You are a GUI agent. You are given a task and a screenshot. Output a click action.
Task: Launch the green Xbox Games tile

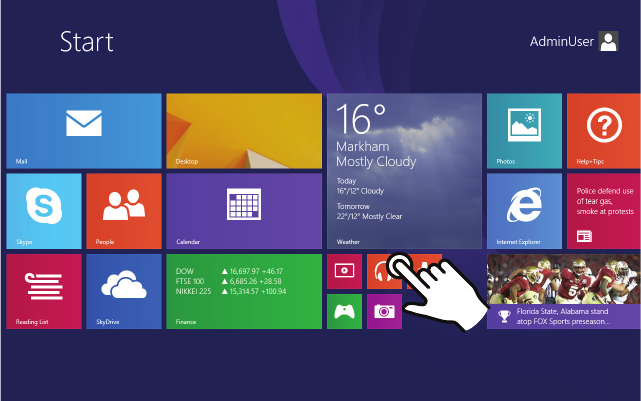(x=344, y=311)
